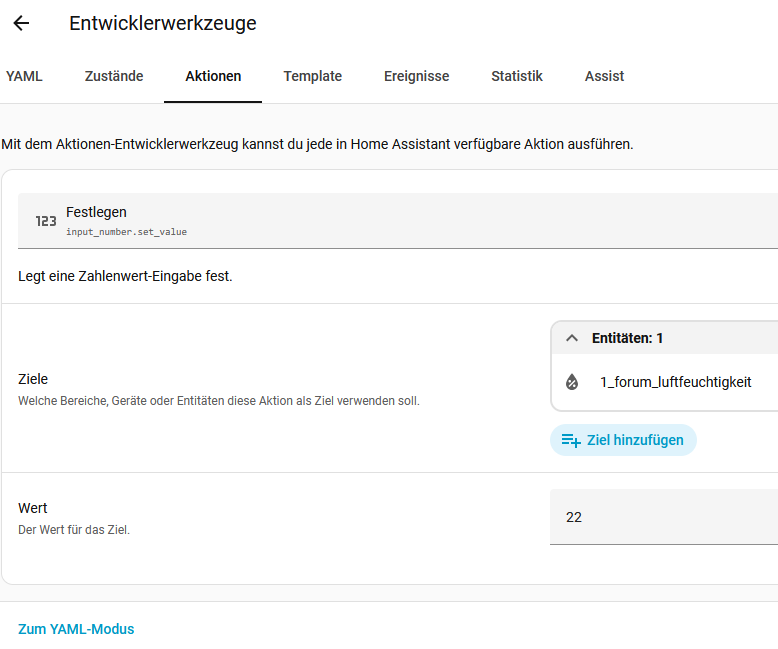This screenshot has height=649, width=778.
Task: Select the Aktionen tab
Action: [x=213, y=76]
